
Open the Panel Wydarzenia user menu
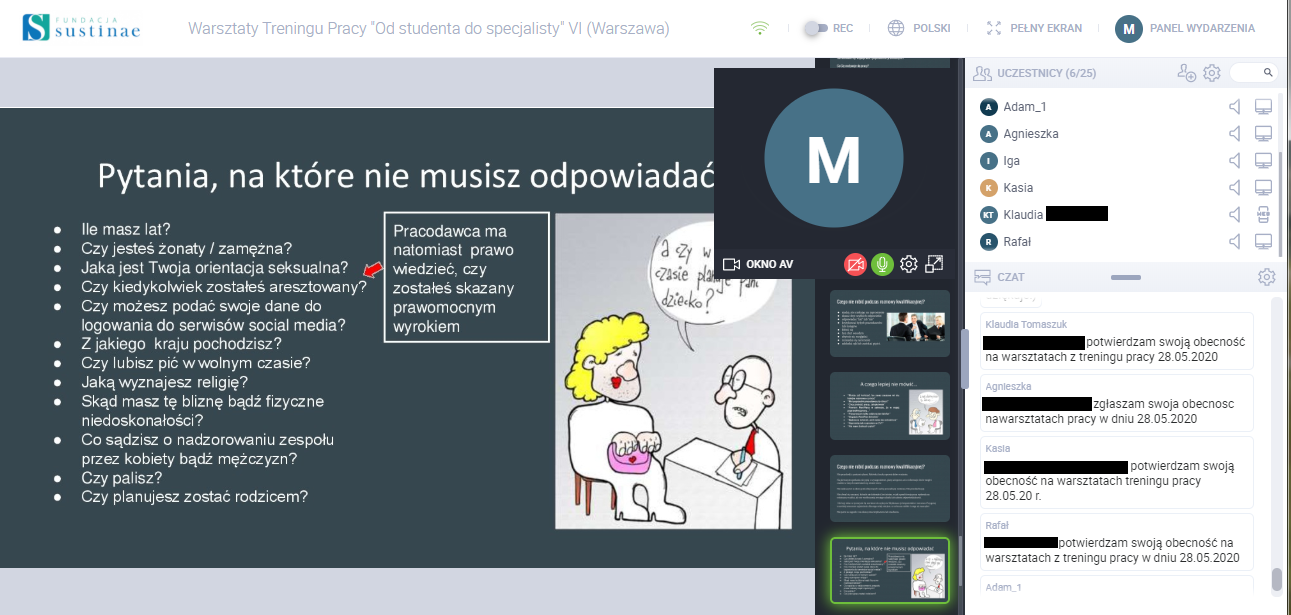(x=1186, y=29)
